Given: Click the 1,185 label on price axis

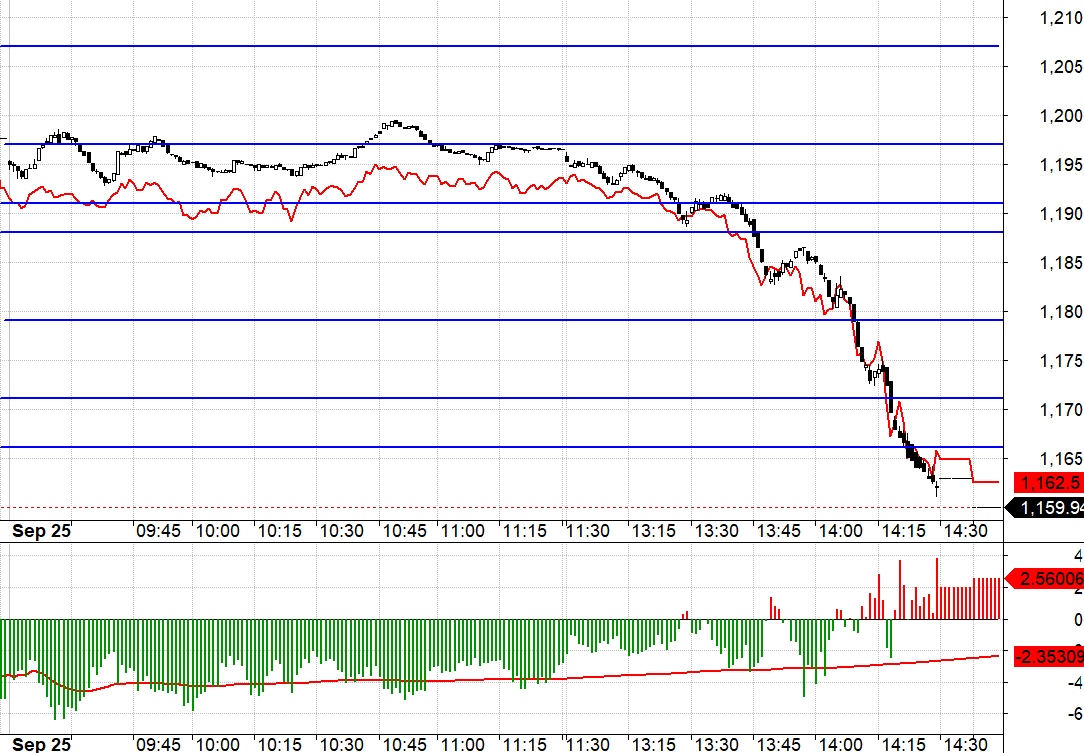Looking at the screenshot, I should (1060, 263).
